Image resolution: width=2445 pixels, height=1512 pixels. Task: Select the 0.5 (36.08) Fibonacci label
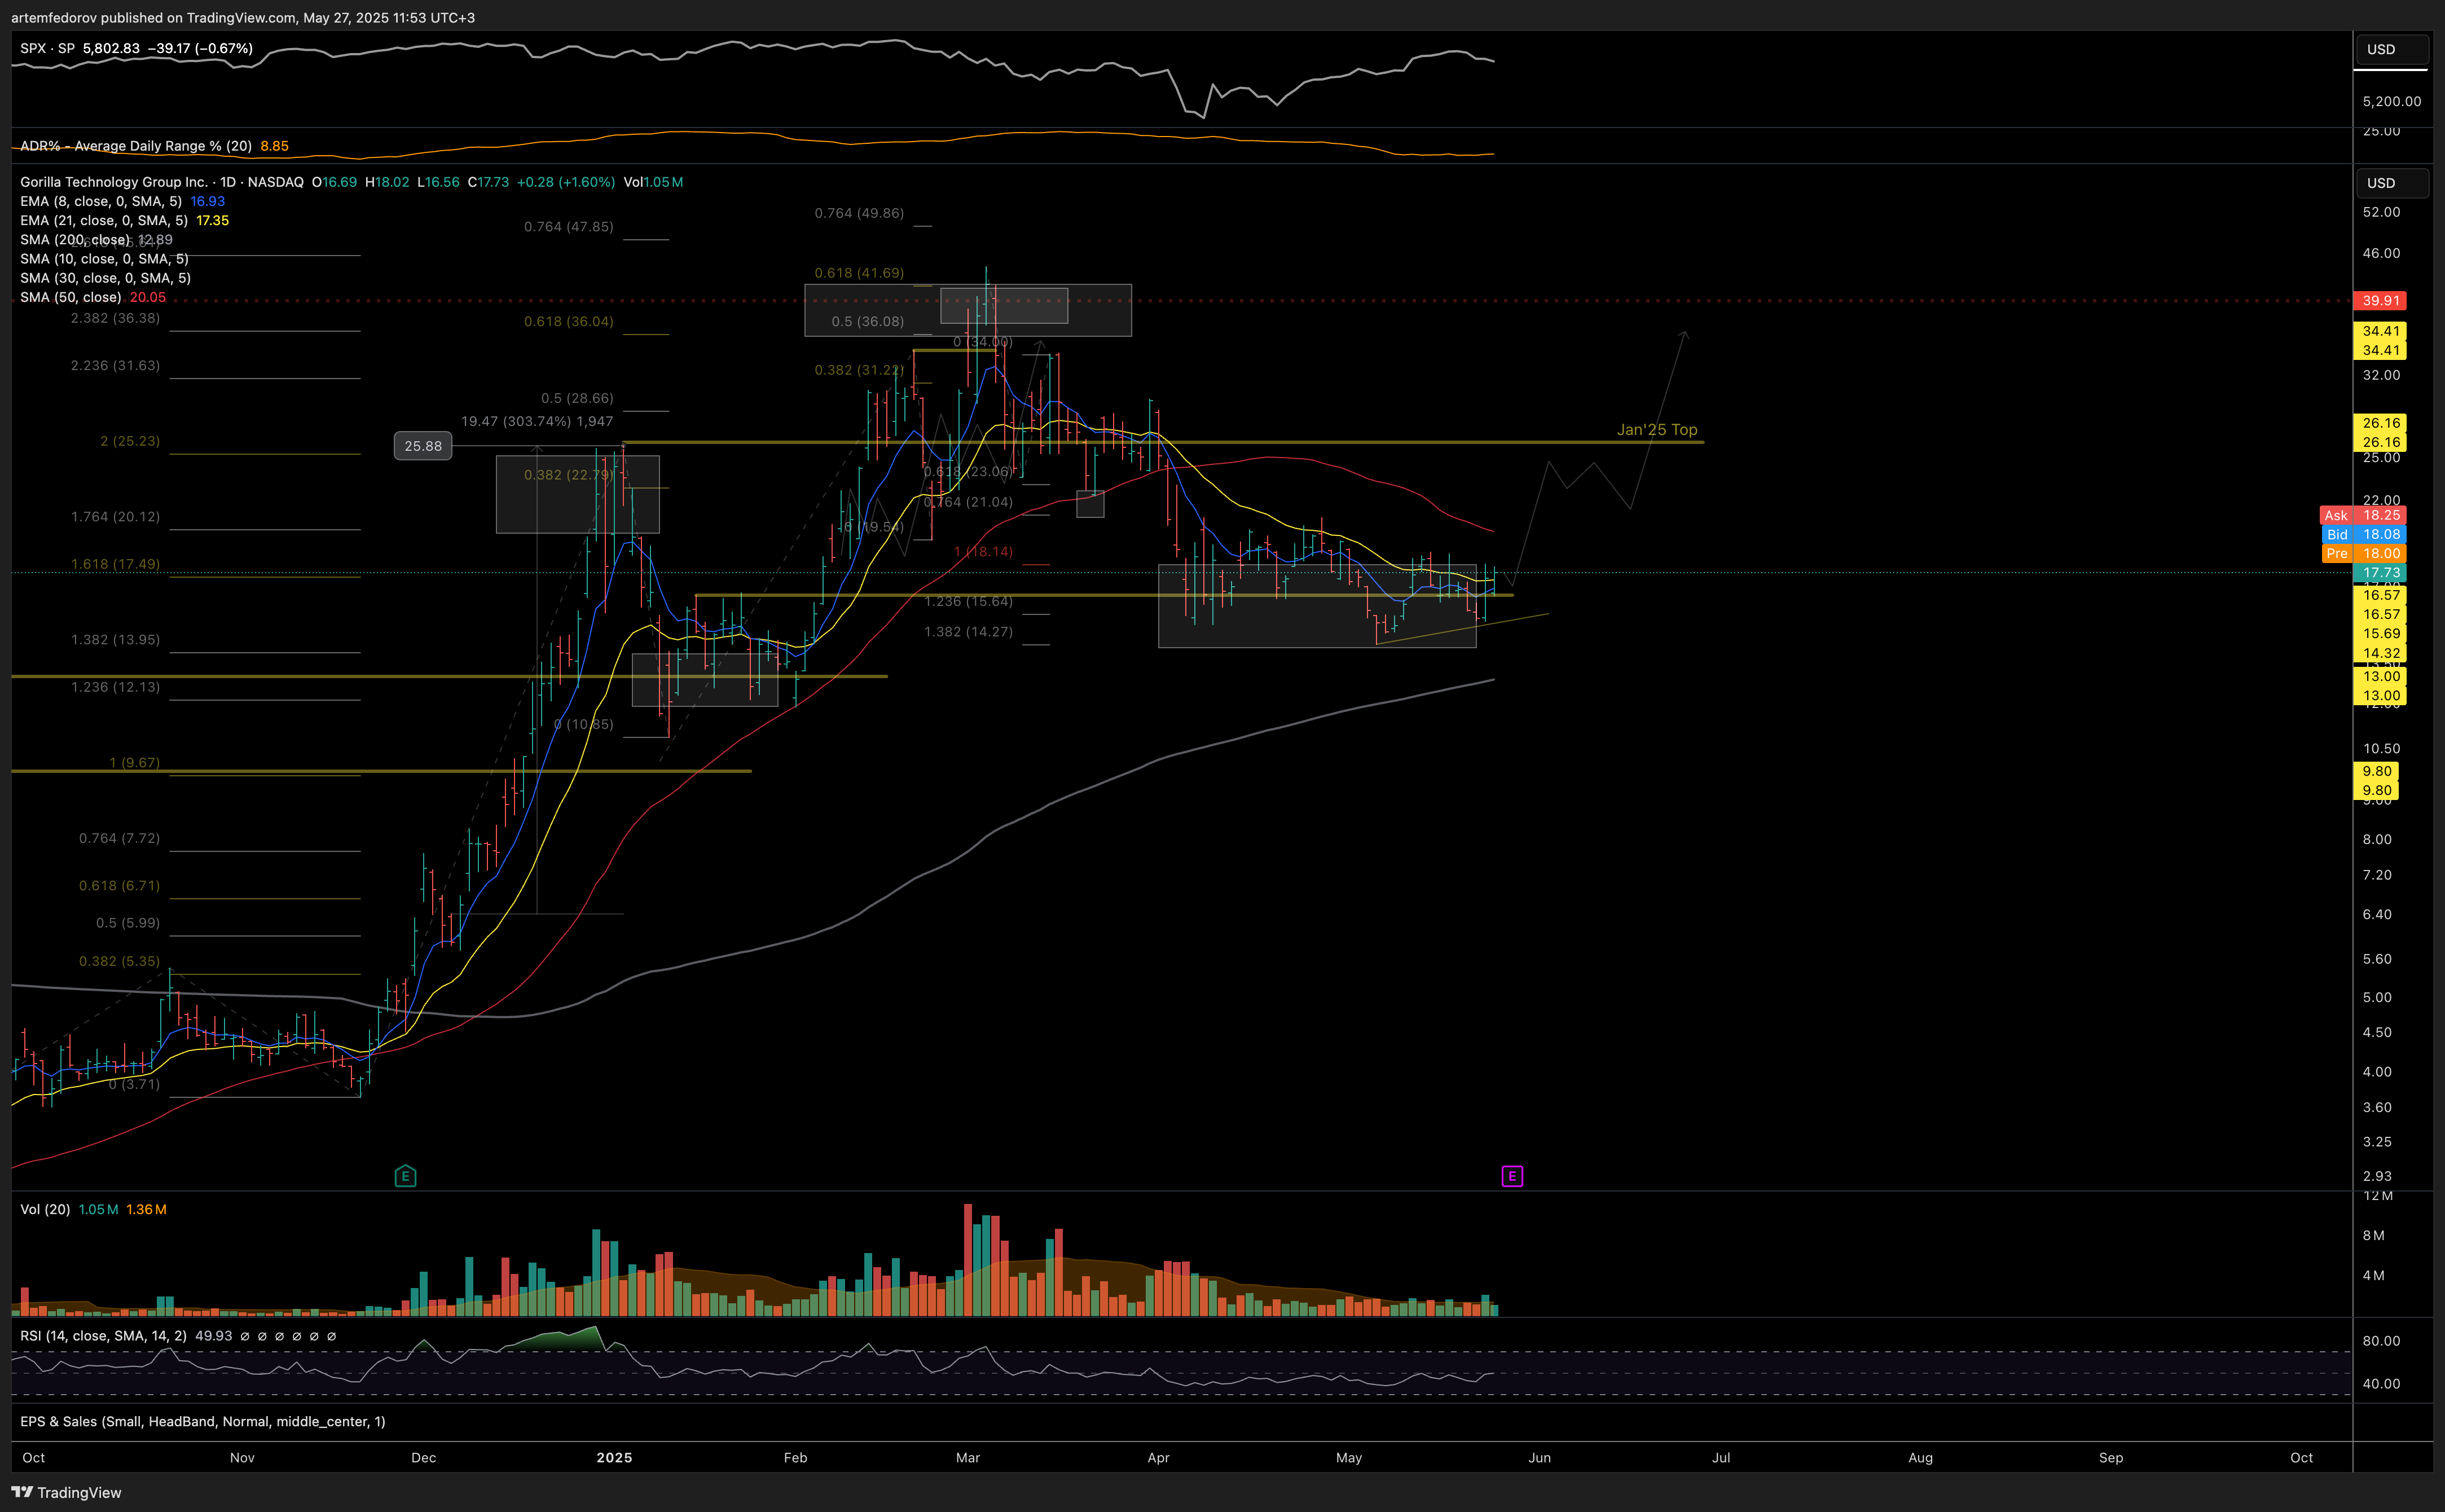(868, 322)
